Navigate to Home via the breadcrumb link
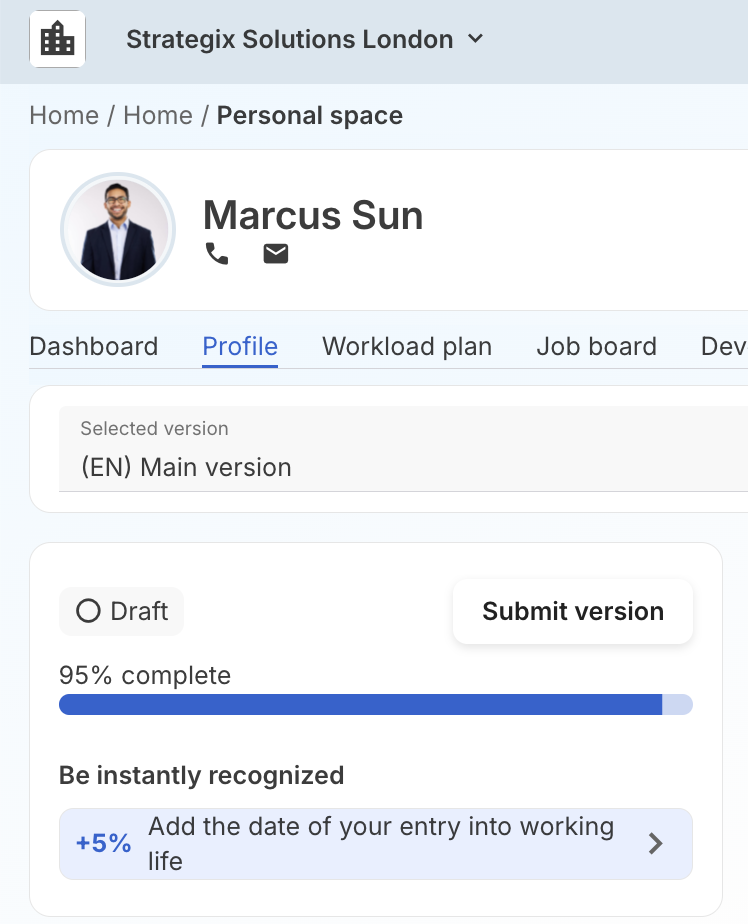Screen dimensions: 748x924 (64, 115)
